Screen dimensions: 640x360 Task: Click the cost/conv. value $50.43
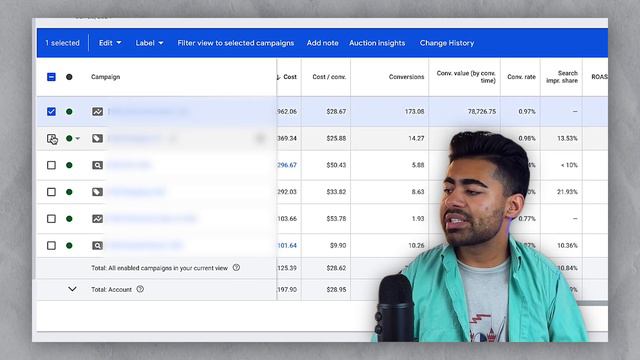336,165
